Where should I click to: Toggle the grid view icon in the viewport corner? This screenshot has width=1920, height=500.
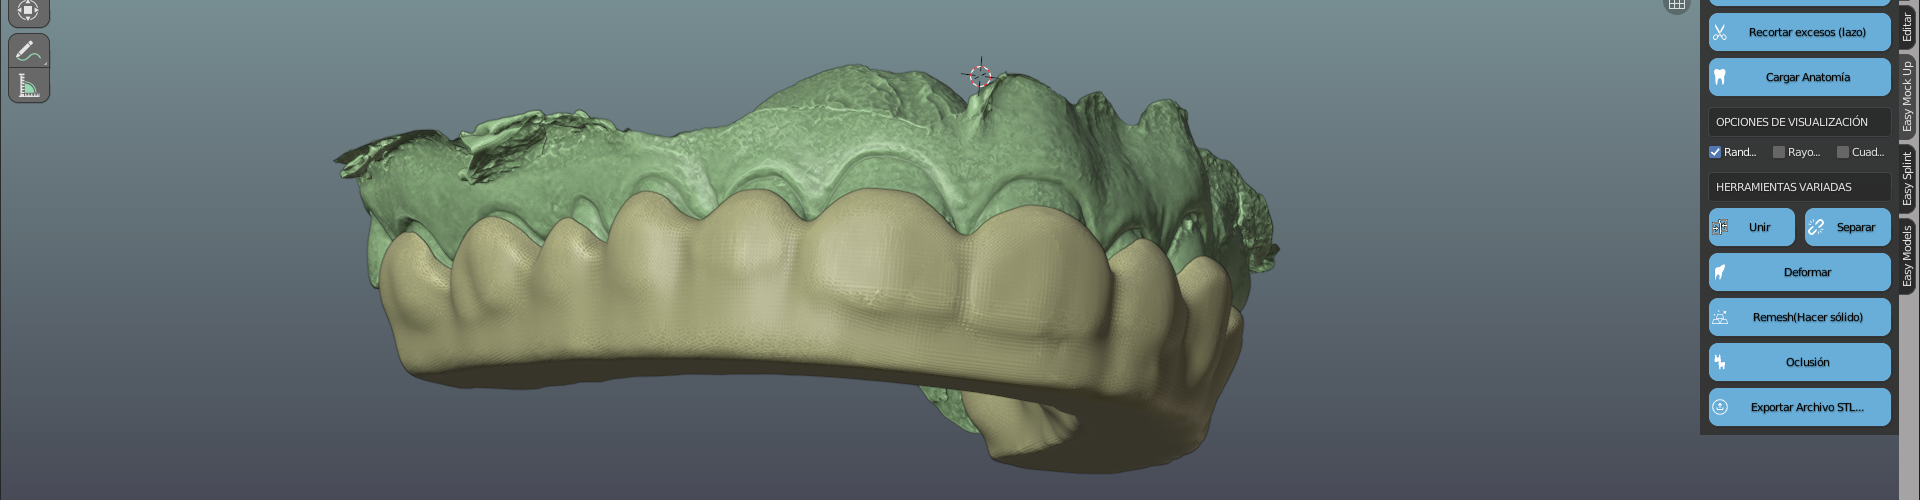tap(1676, 5)
